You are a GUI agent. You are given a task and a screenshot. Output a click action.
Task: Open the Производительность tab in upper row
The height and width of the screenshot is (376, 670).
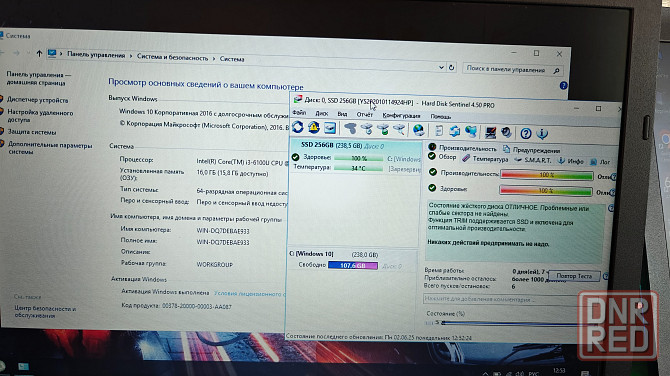pyautogui.click(x=463, y=148)
